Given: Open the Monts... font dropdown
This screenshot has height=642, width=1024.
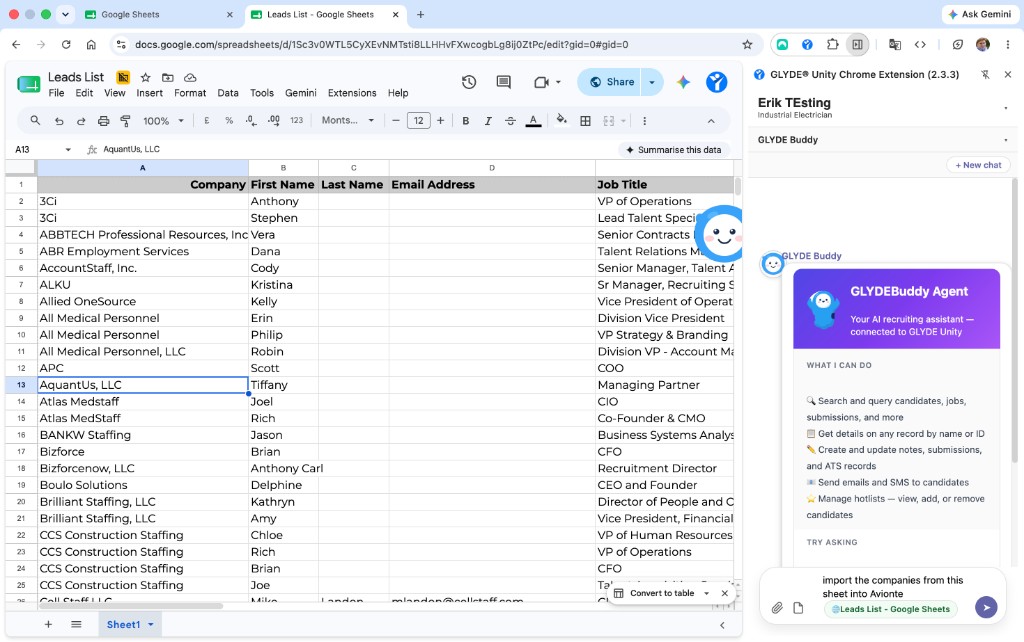Looking at the screenshot, I should coord(347,121).
